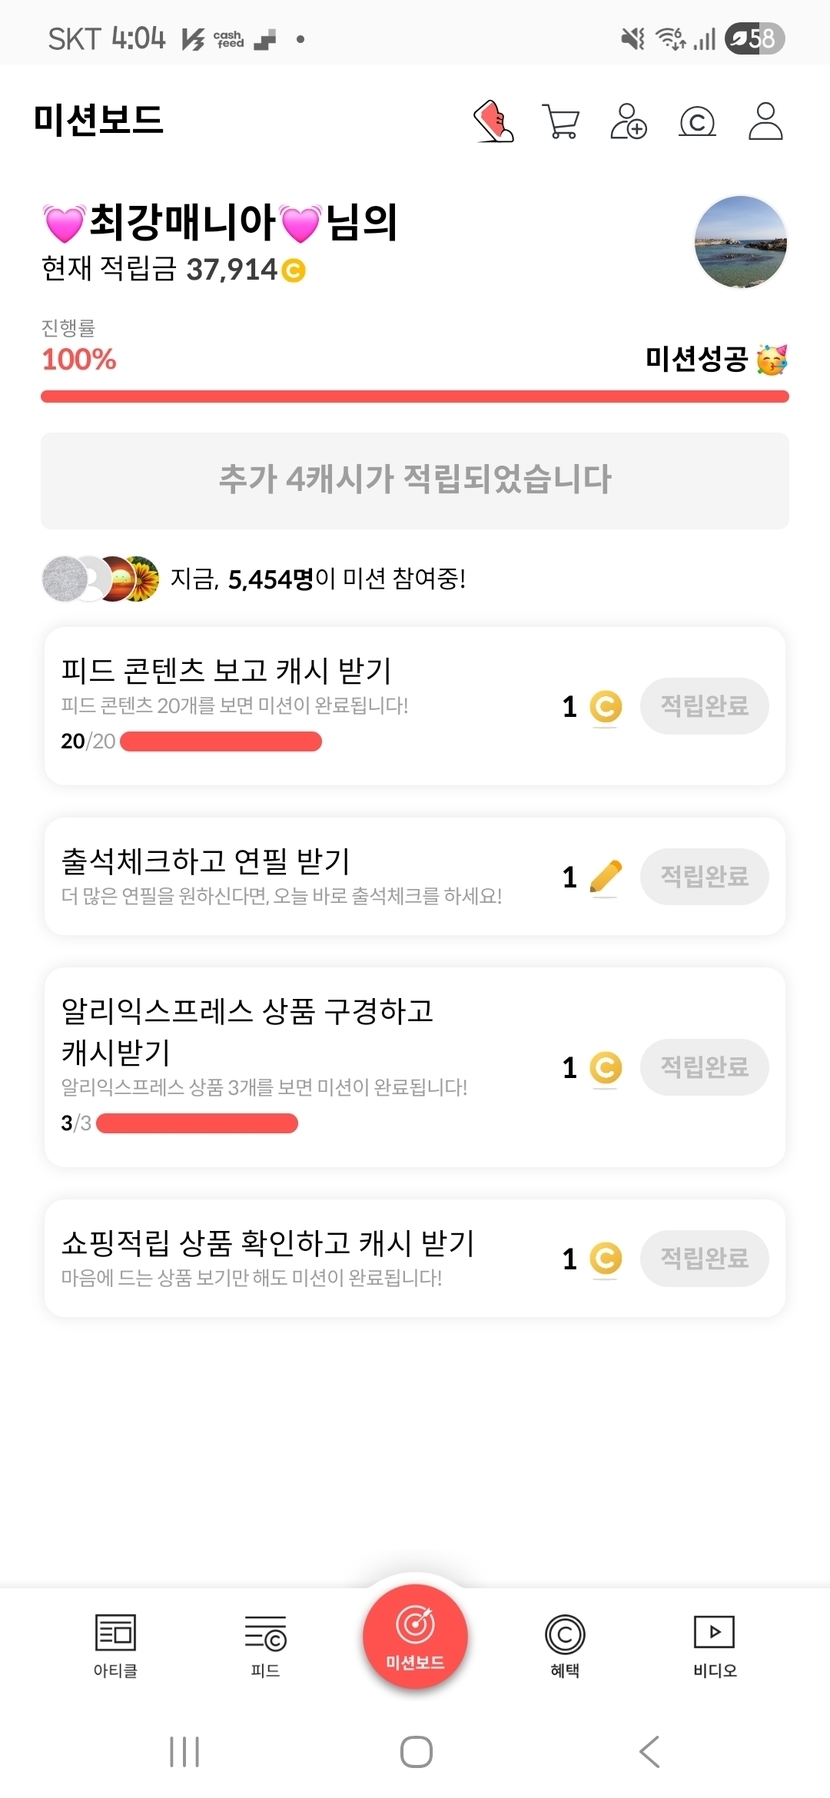Screen dimensions: 830x1798
Task: Open the 아티클 tab
Action: point(115,1644)
